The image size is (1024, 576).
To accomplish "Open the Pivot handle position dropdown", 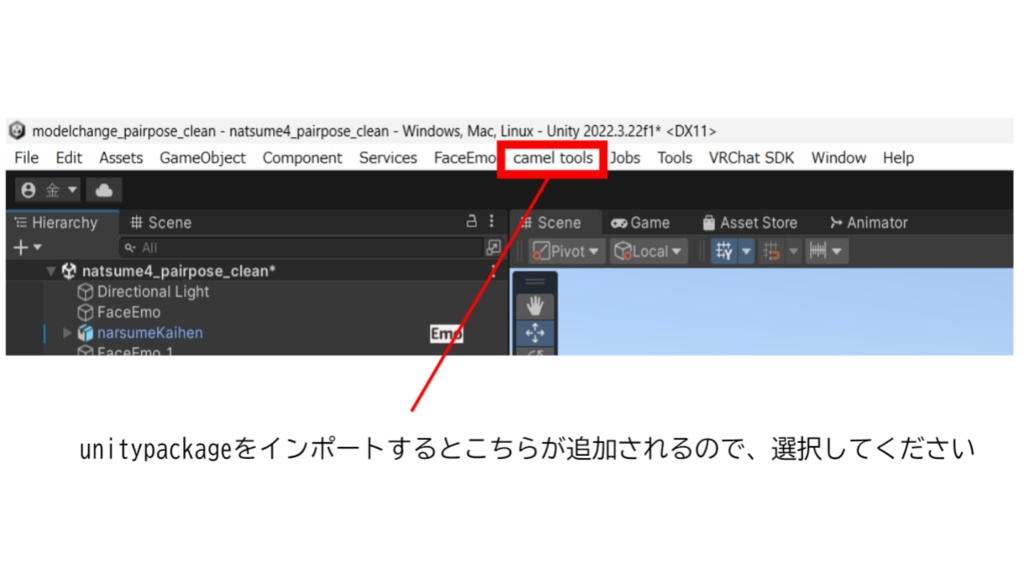I will pos(566,251).
